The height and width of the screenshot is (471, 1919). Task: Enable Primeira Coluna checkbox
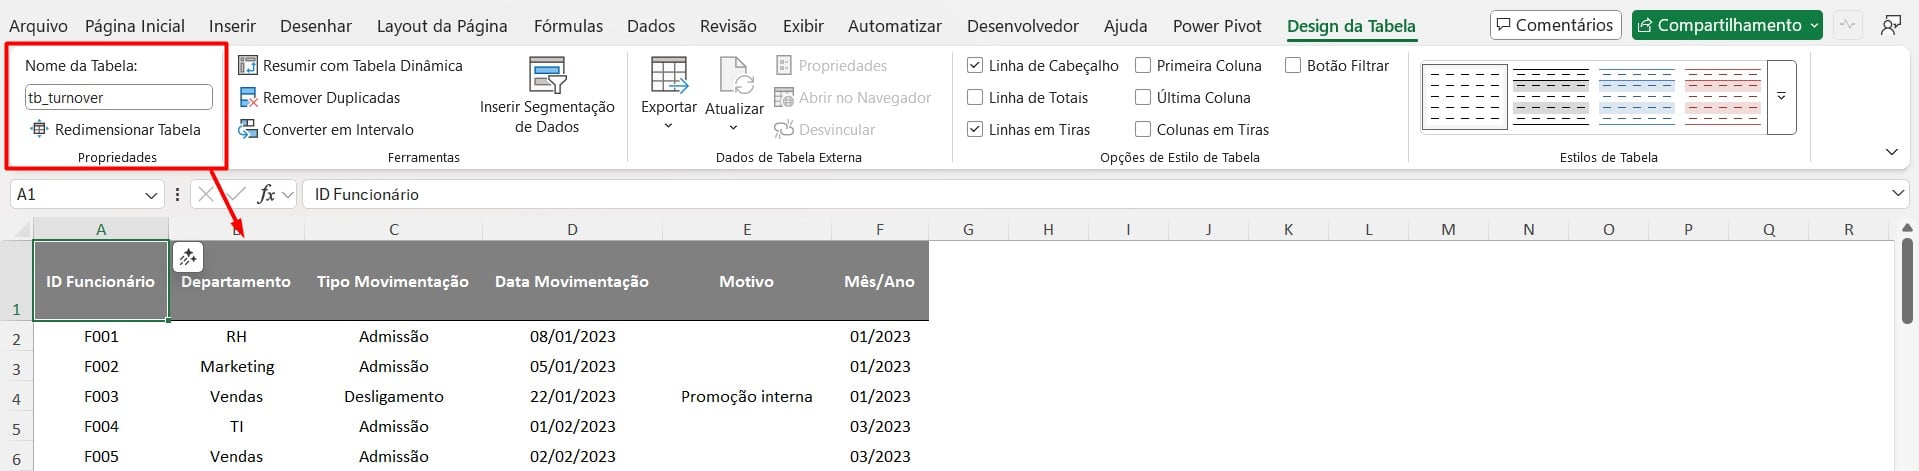pos(1143,65)
